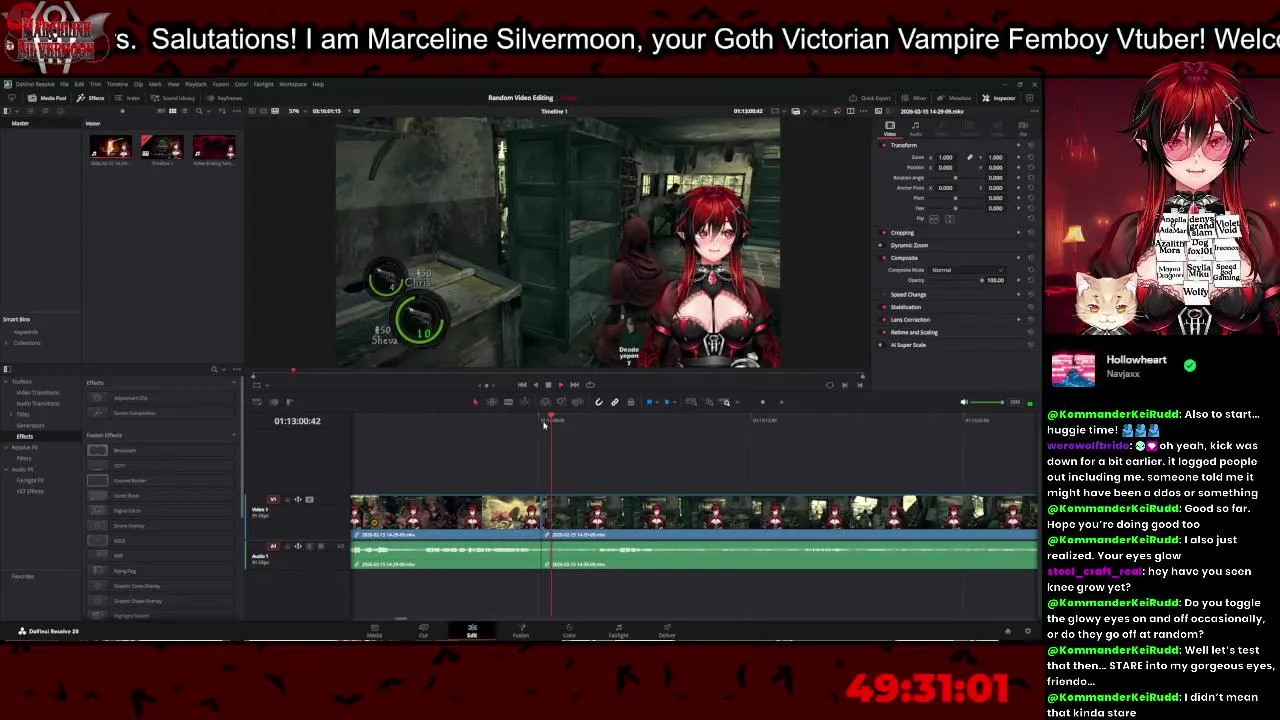Select the Trim Edit Mode tool
Image resolution: width=1280 pixels, height=720 pixels.
click(x=492, y=402)
